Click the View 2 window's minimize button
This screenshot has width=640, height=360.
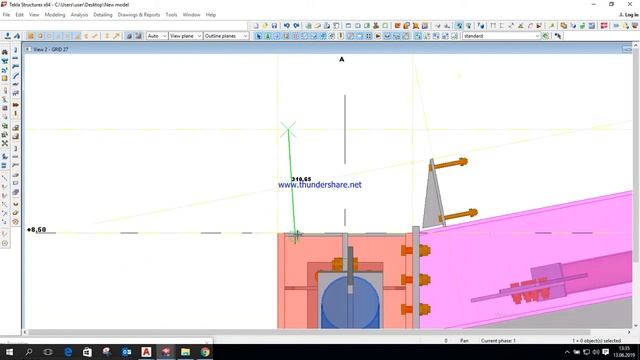pos(627,49)
